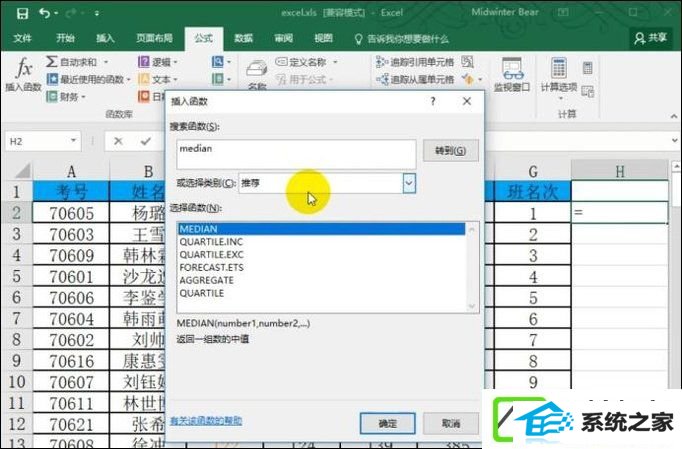This screenshot has width=682, height=449.
Task: Click the 转到 Go button
Action: tap(451, 151)
